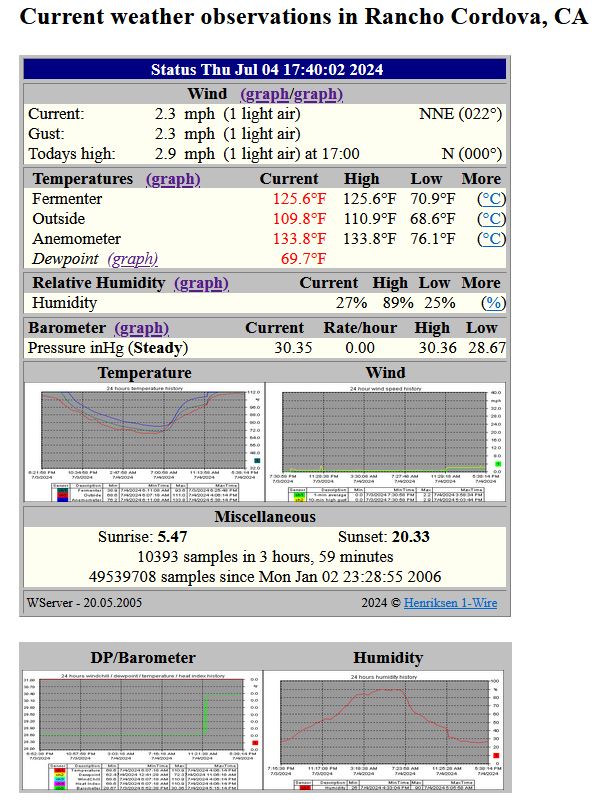
Task: Switch Outside temperature to °C
Action: [491, 219]
